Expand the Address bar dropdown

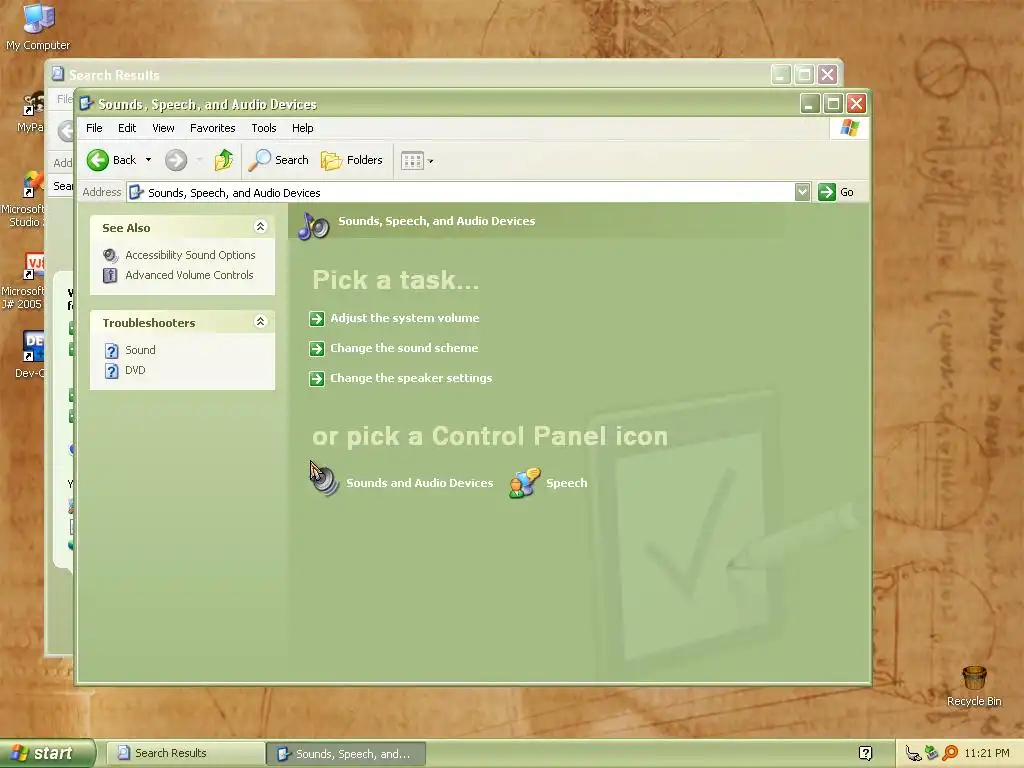[x=803, y=192]
